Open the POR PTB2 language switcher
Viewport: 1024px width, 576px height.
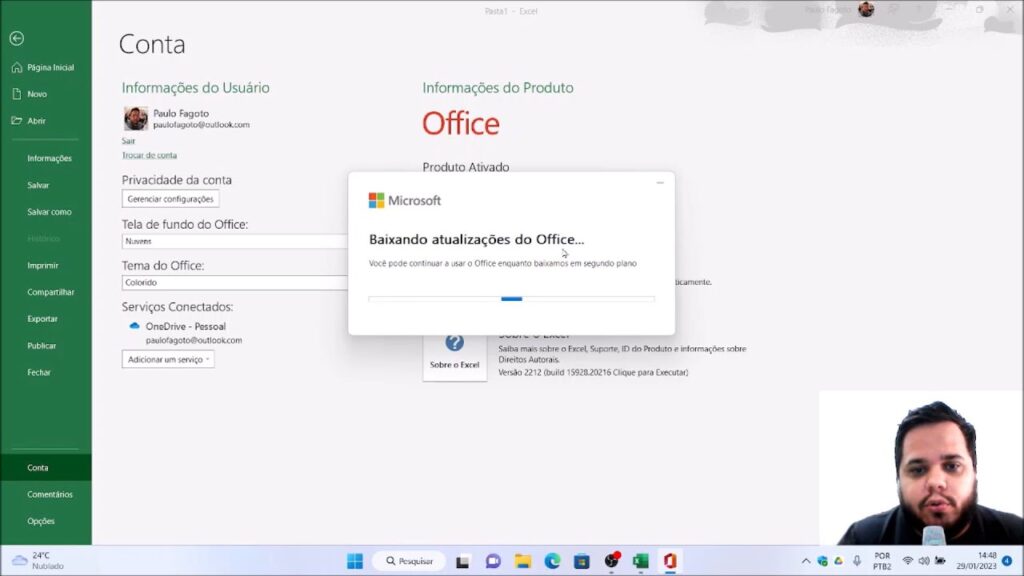point(882,561)
